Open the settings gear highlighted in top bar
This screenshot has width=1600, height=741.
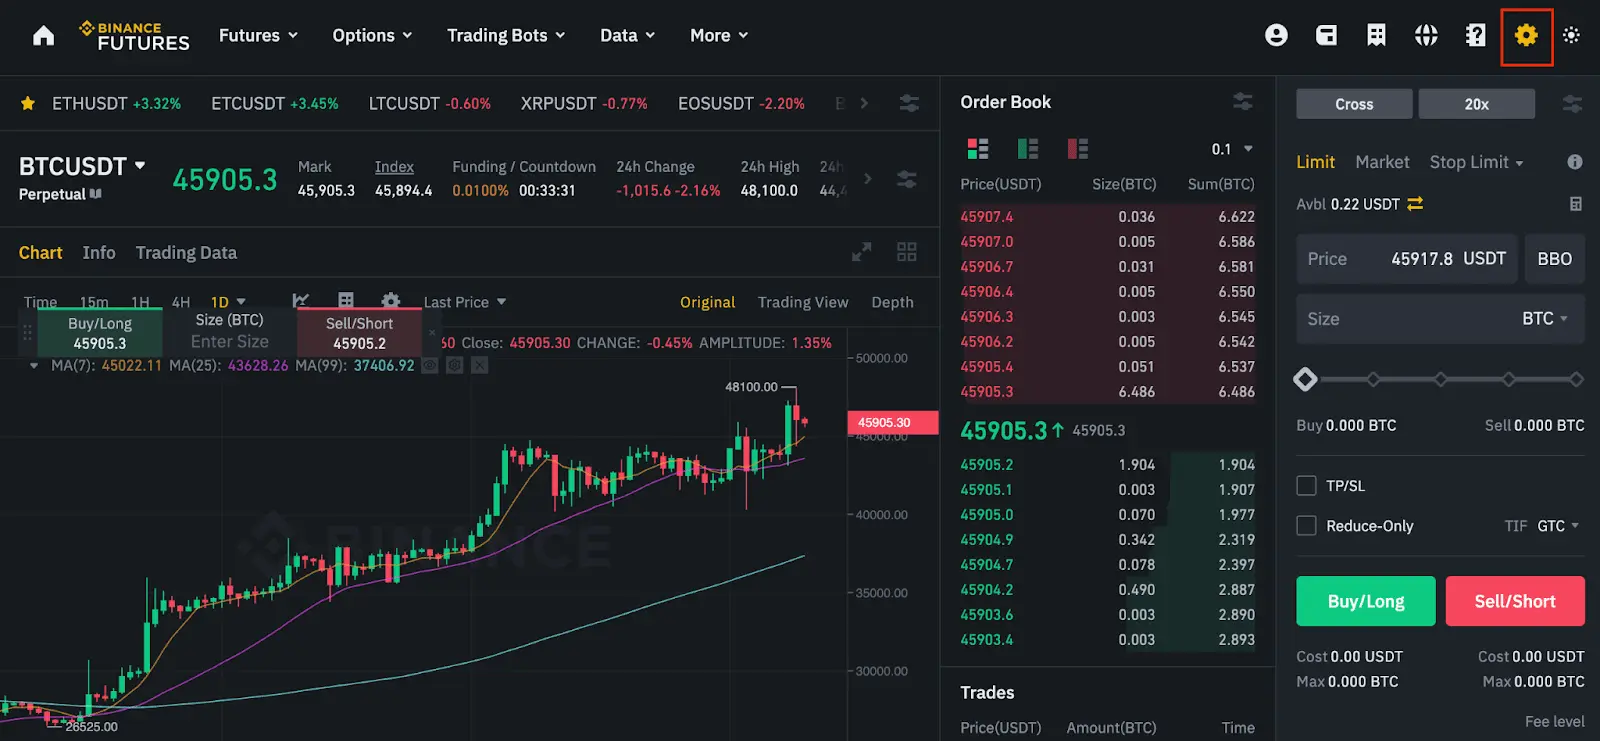tap(1524, 35)
